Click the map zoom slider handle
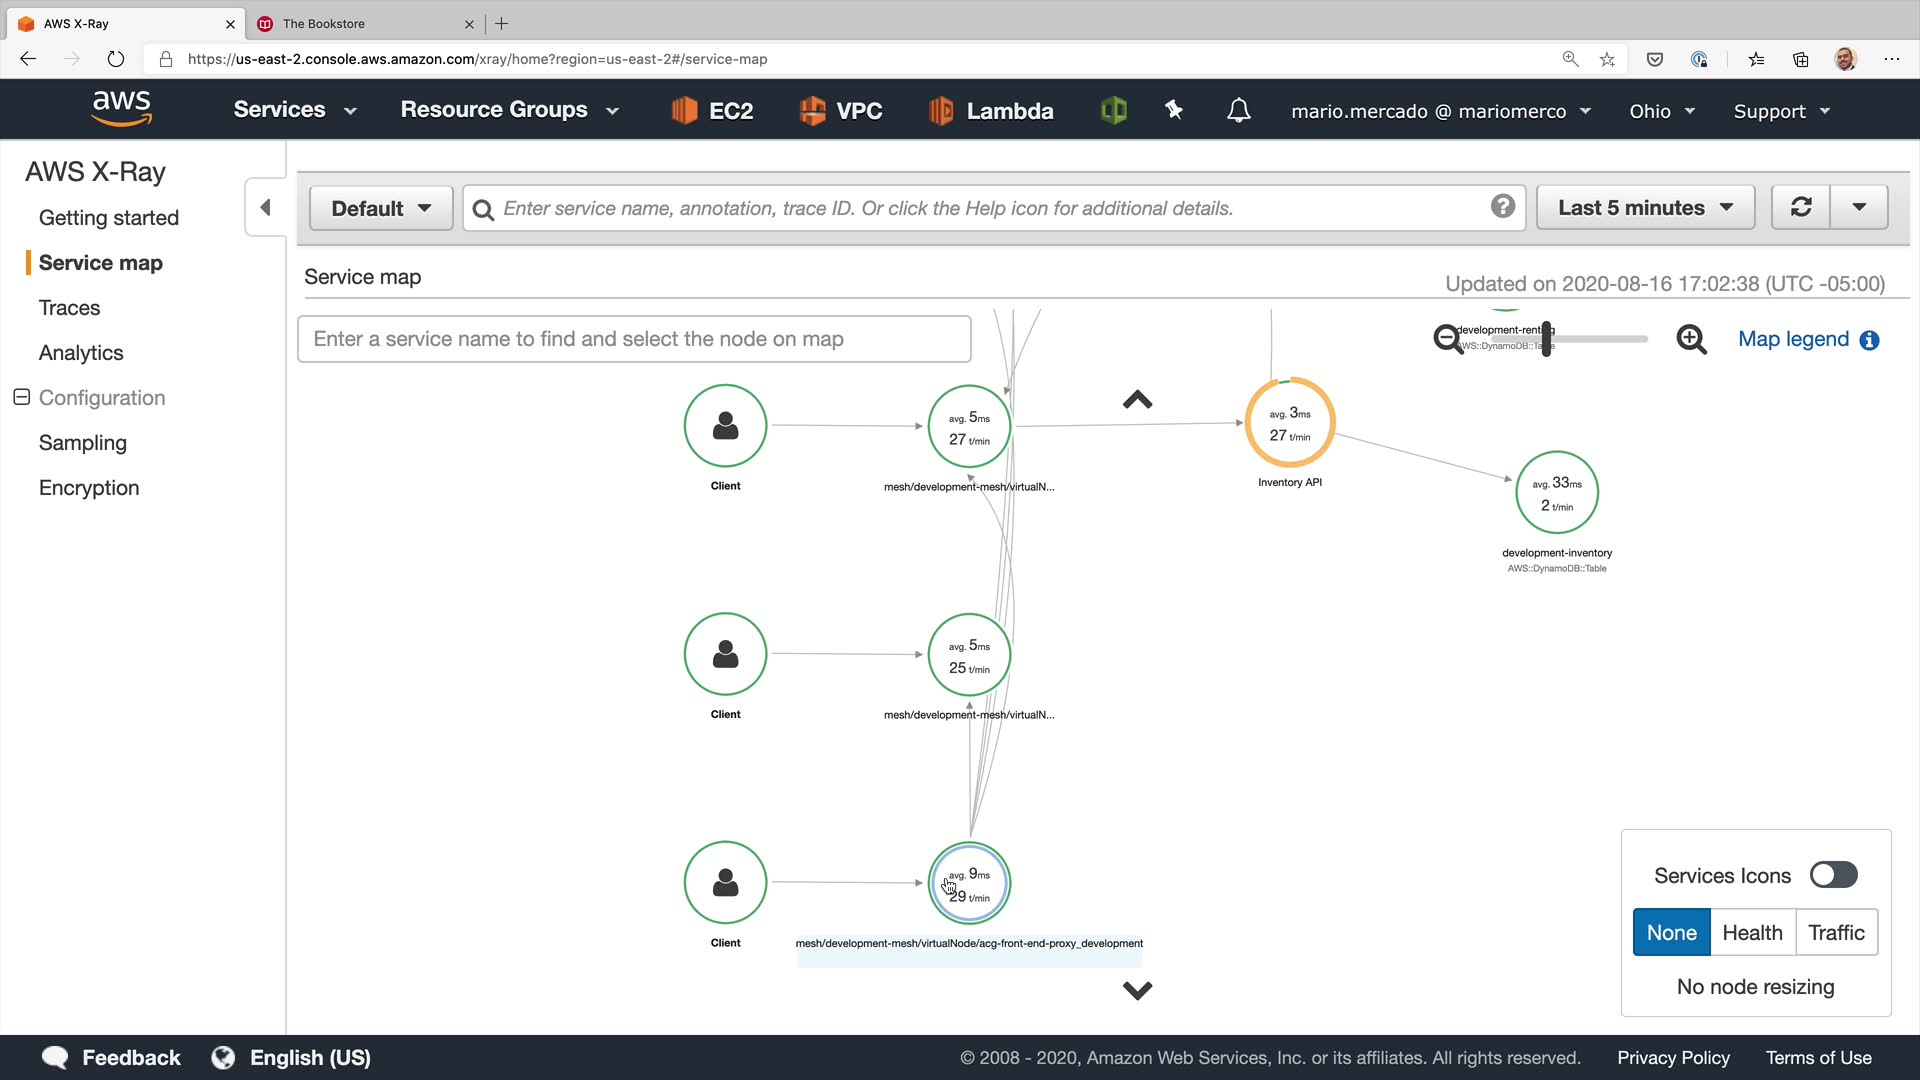This screenshot has height=1080, width=1920. [x=1546, y=339]
